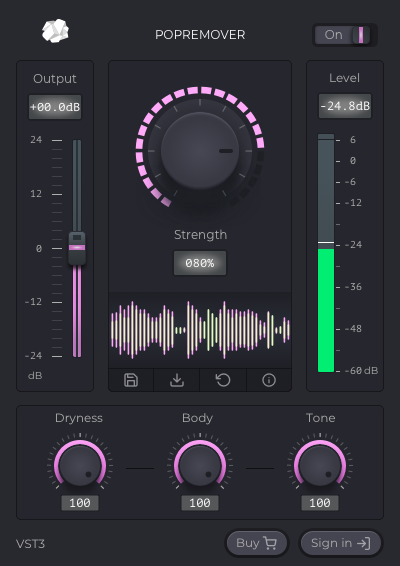Click the download/load preset icon
The image size is (400, 566).
(x=177, y=380)
